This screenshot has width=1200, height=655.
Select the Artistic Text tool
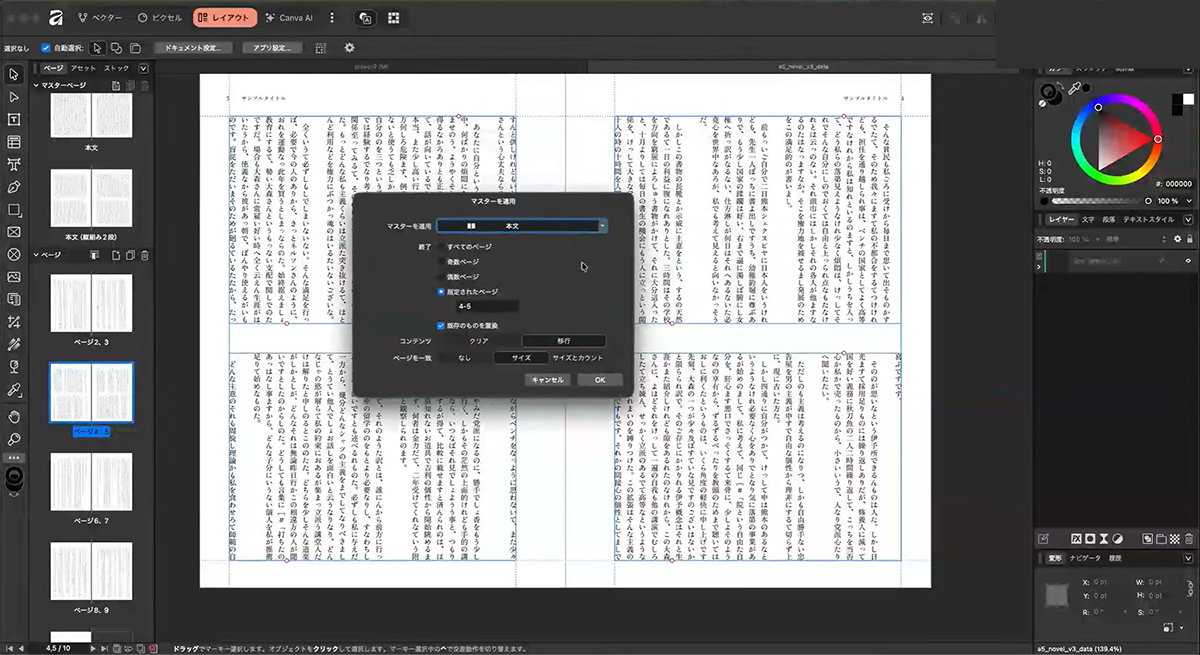(x=14, y=164)
